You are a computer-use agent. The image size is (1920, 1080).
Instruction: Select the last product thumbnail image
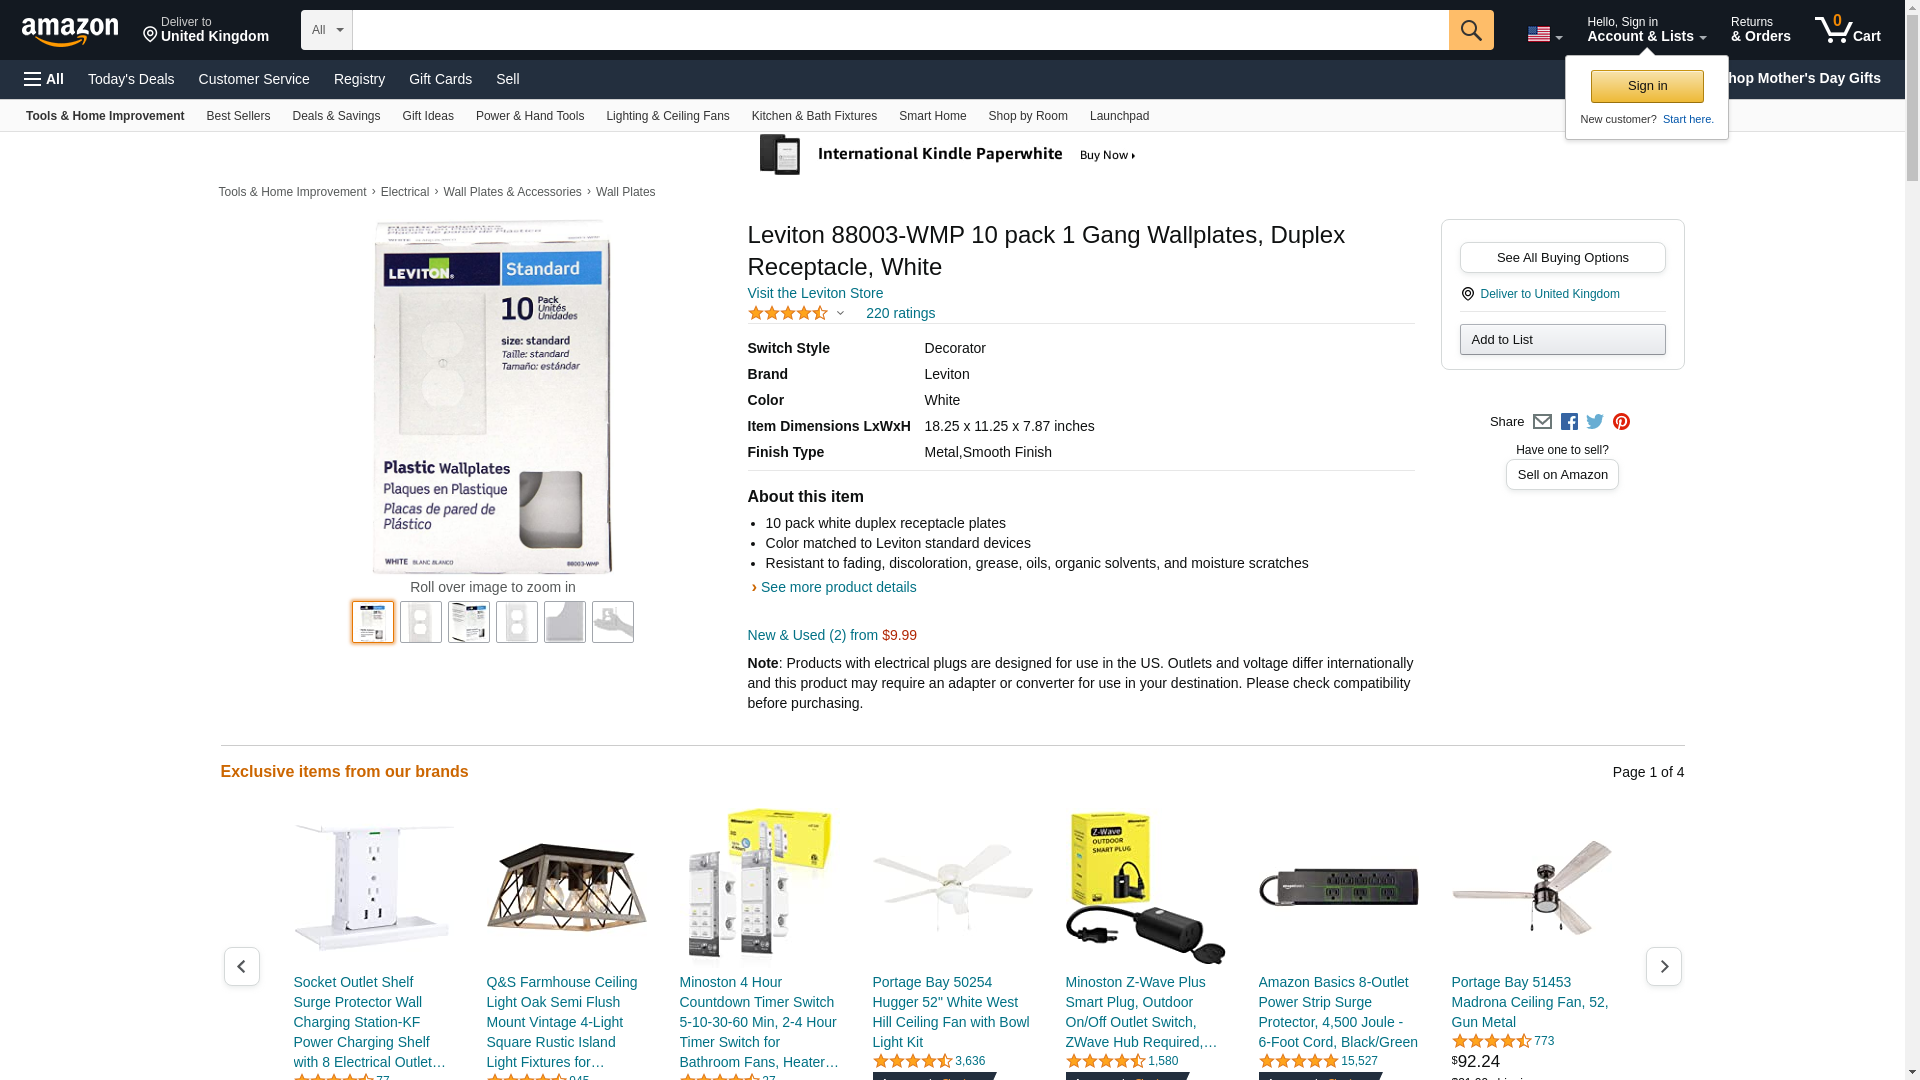[612, 622]
